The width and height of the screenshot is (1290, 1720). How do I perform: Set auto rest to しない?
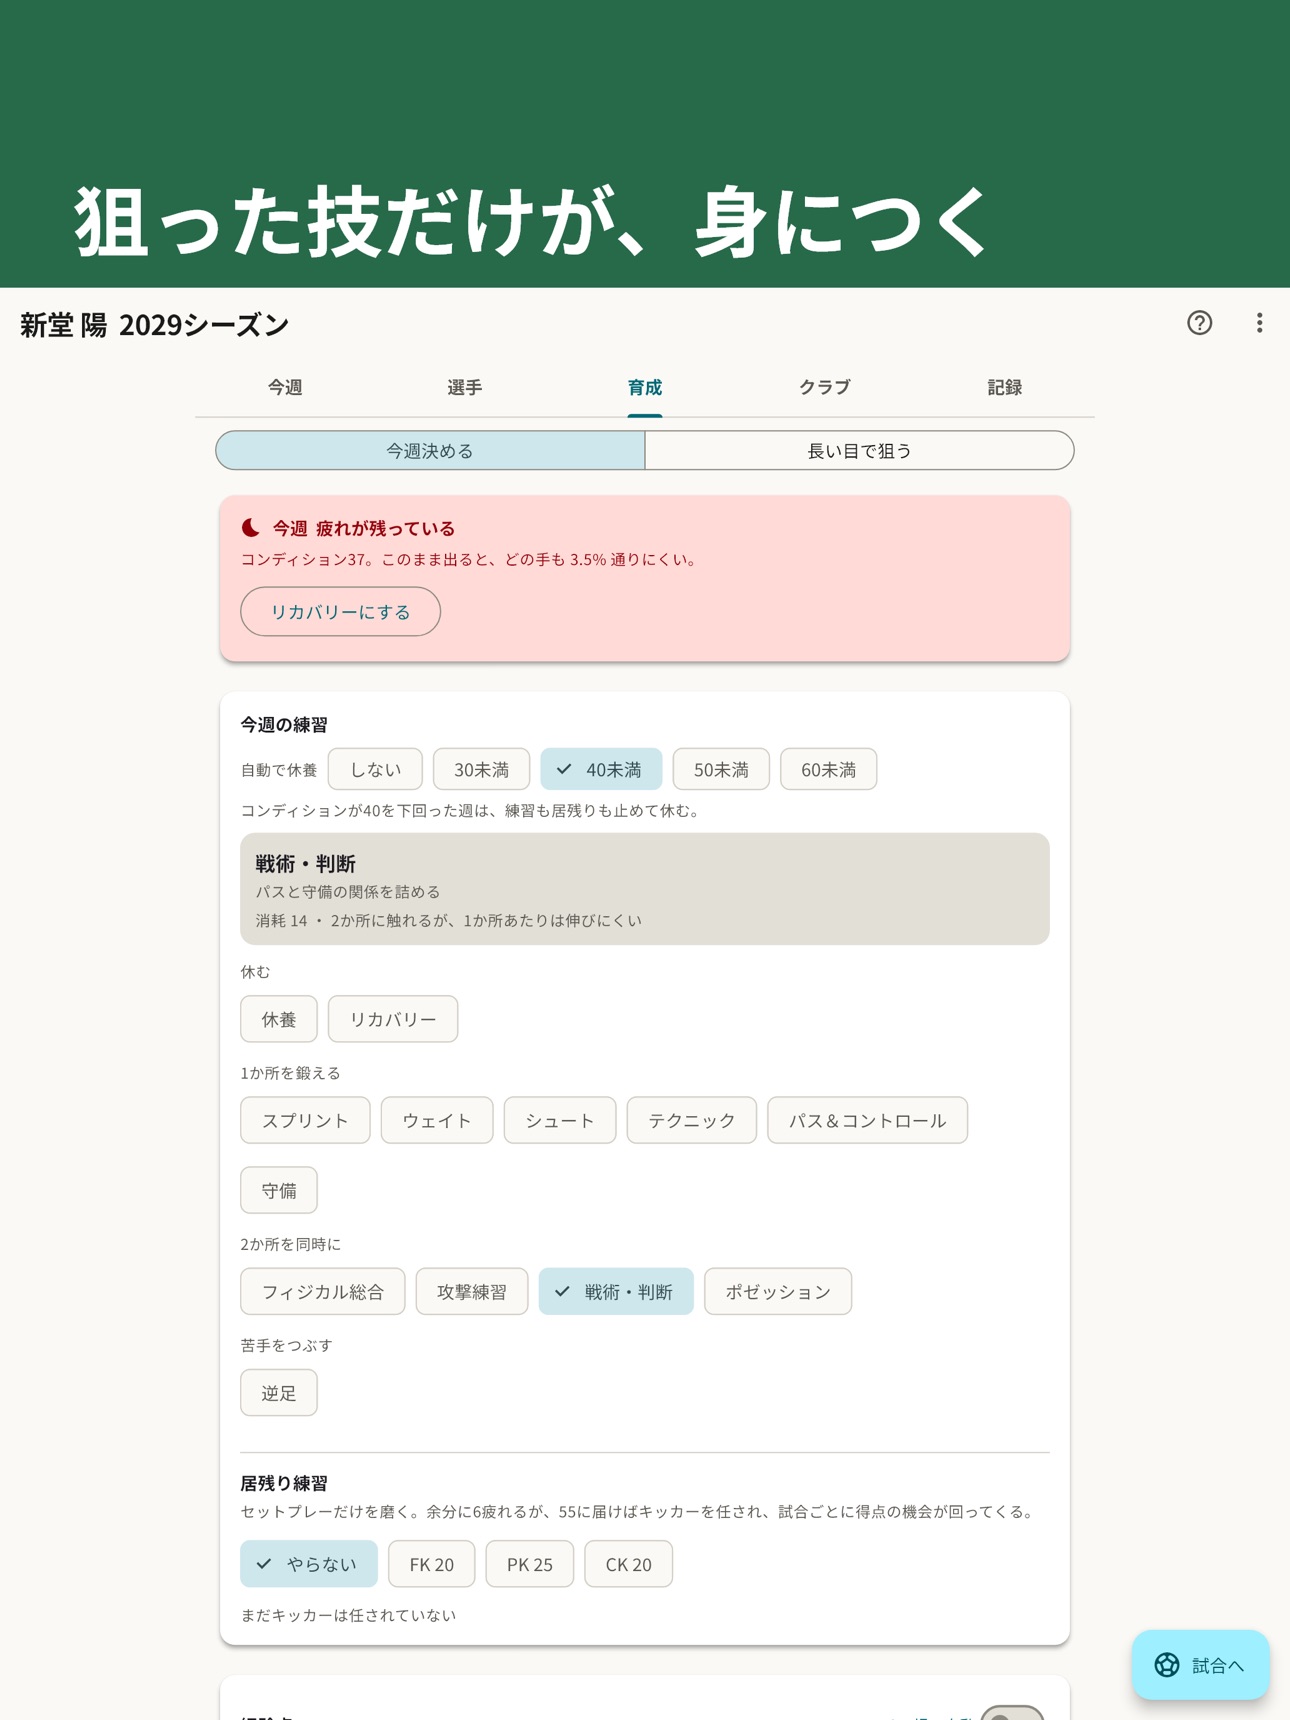[x=375, y=769]
